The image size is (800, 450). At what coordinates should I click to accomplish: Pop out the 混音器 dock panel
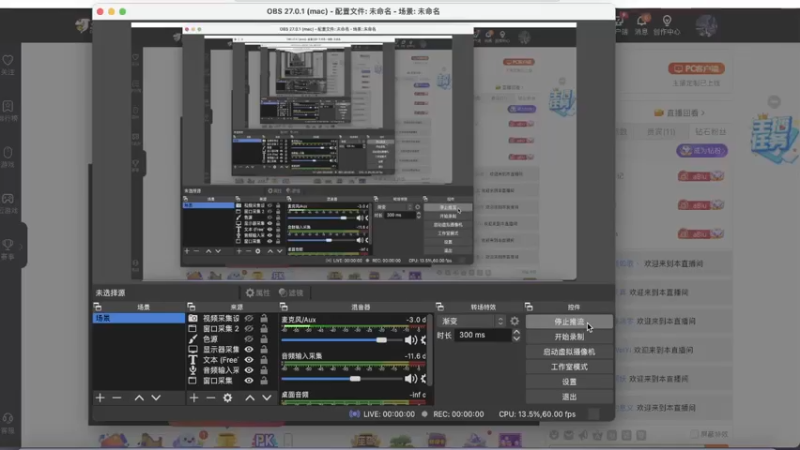284,307
